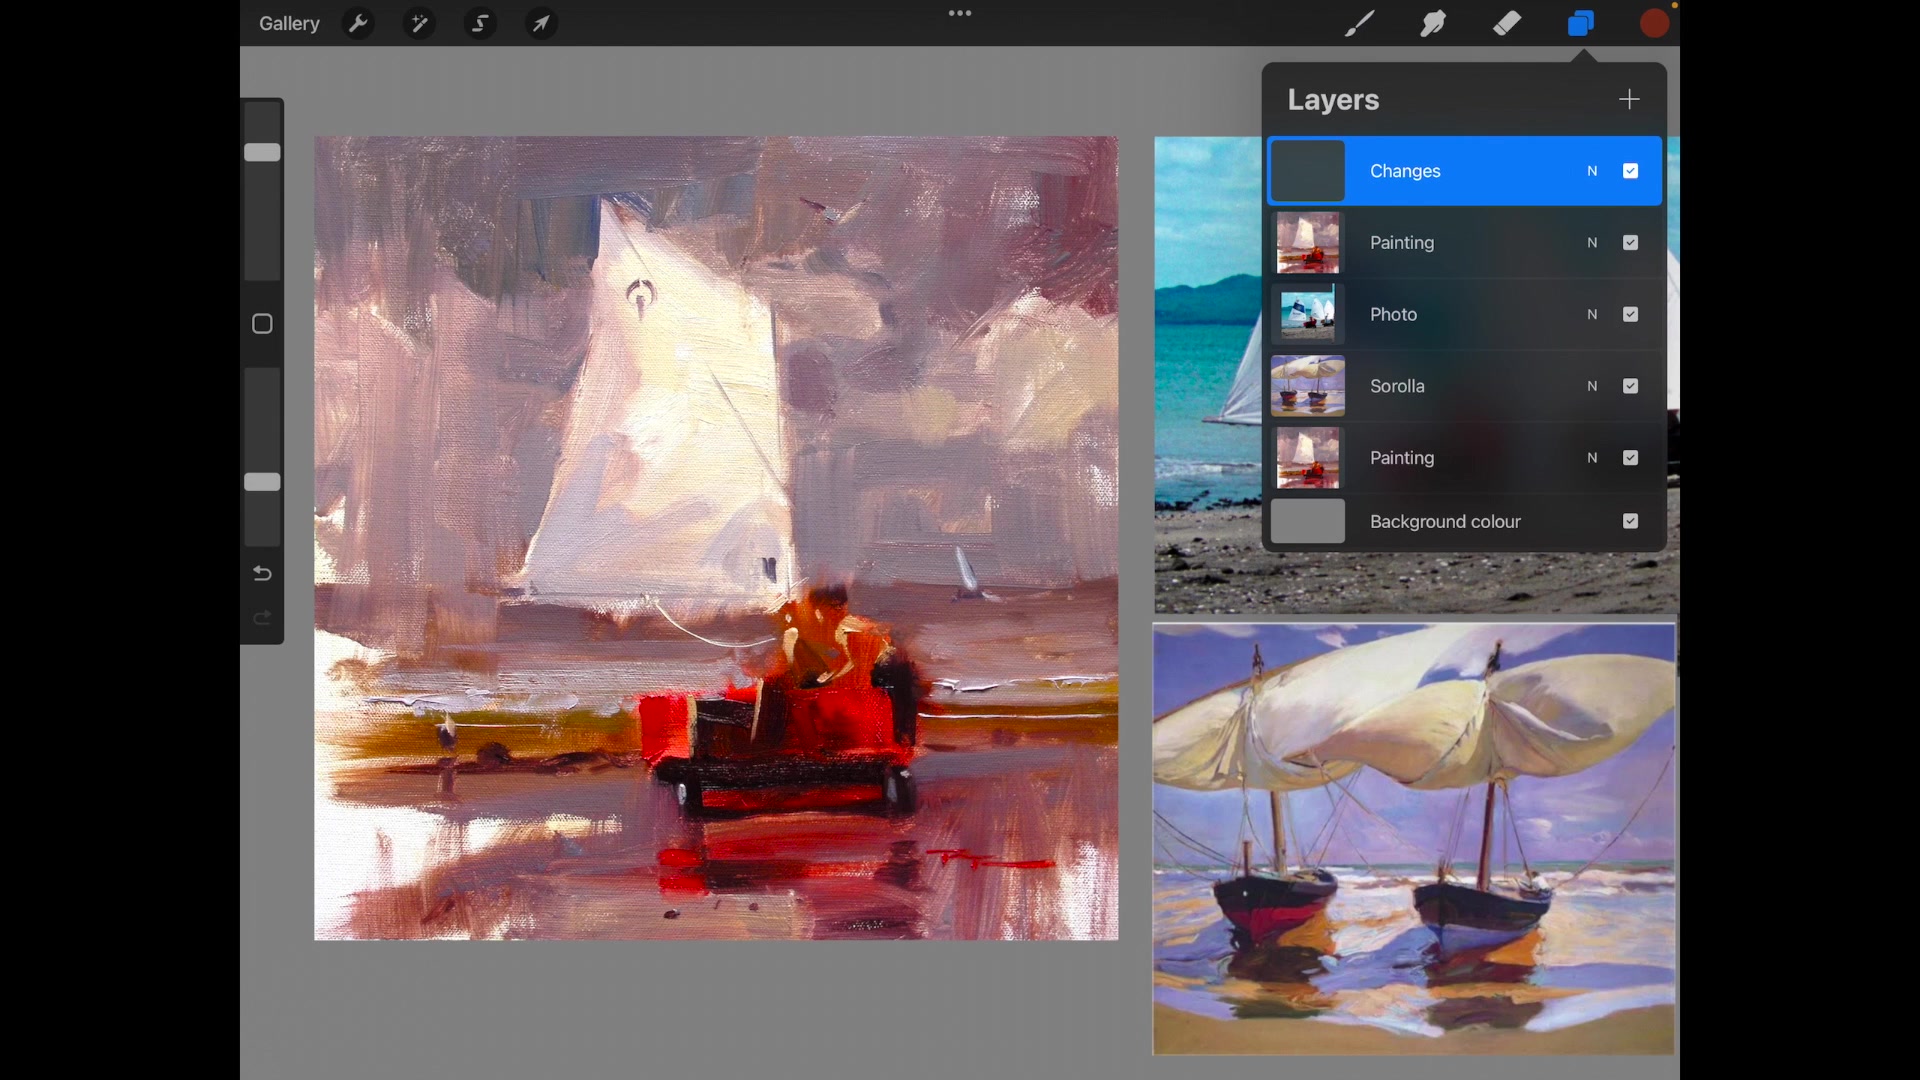Open blend mode N of Sorolla layer
This screenshot has height=1080, width=1920.
(x=1592, y=386)
